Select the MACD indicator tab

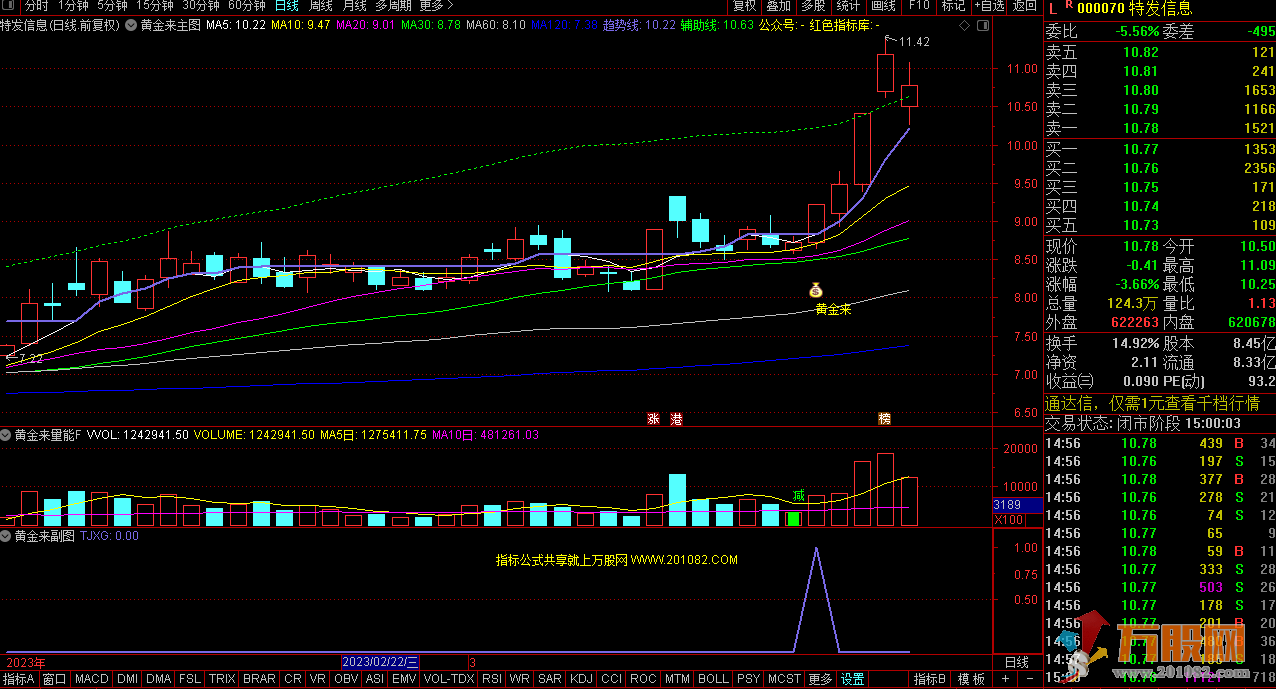(x=92, y=679)
